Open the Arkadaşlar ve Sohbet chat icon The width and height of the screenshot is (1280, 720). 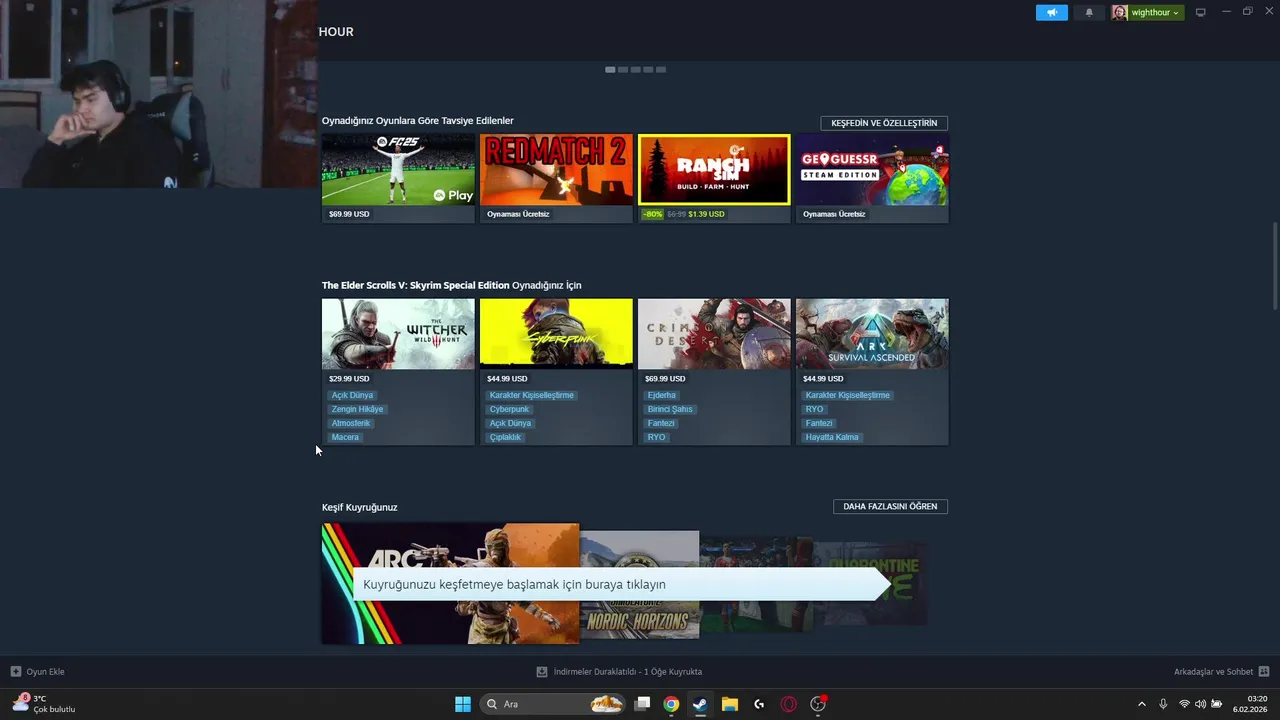tap(1264, 672)
